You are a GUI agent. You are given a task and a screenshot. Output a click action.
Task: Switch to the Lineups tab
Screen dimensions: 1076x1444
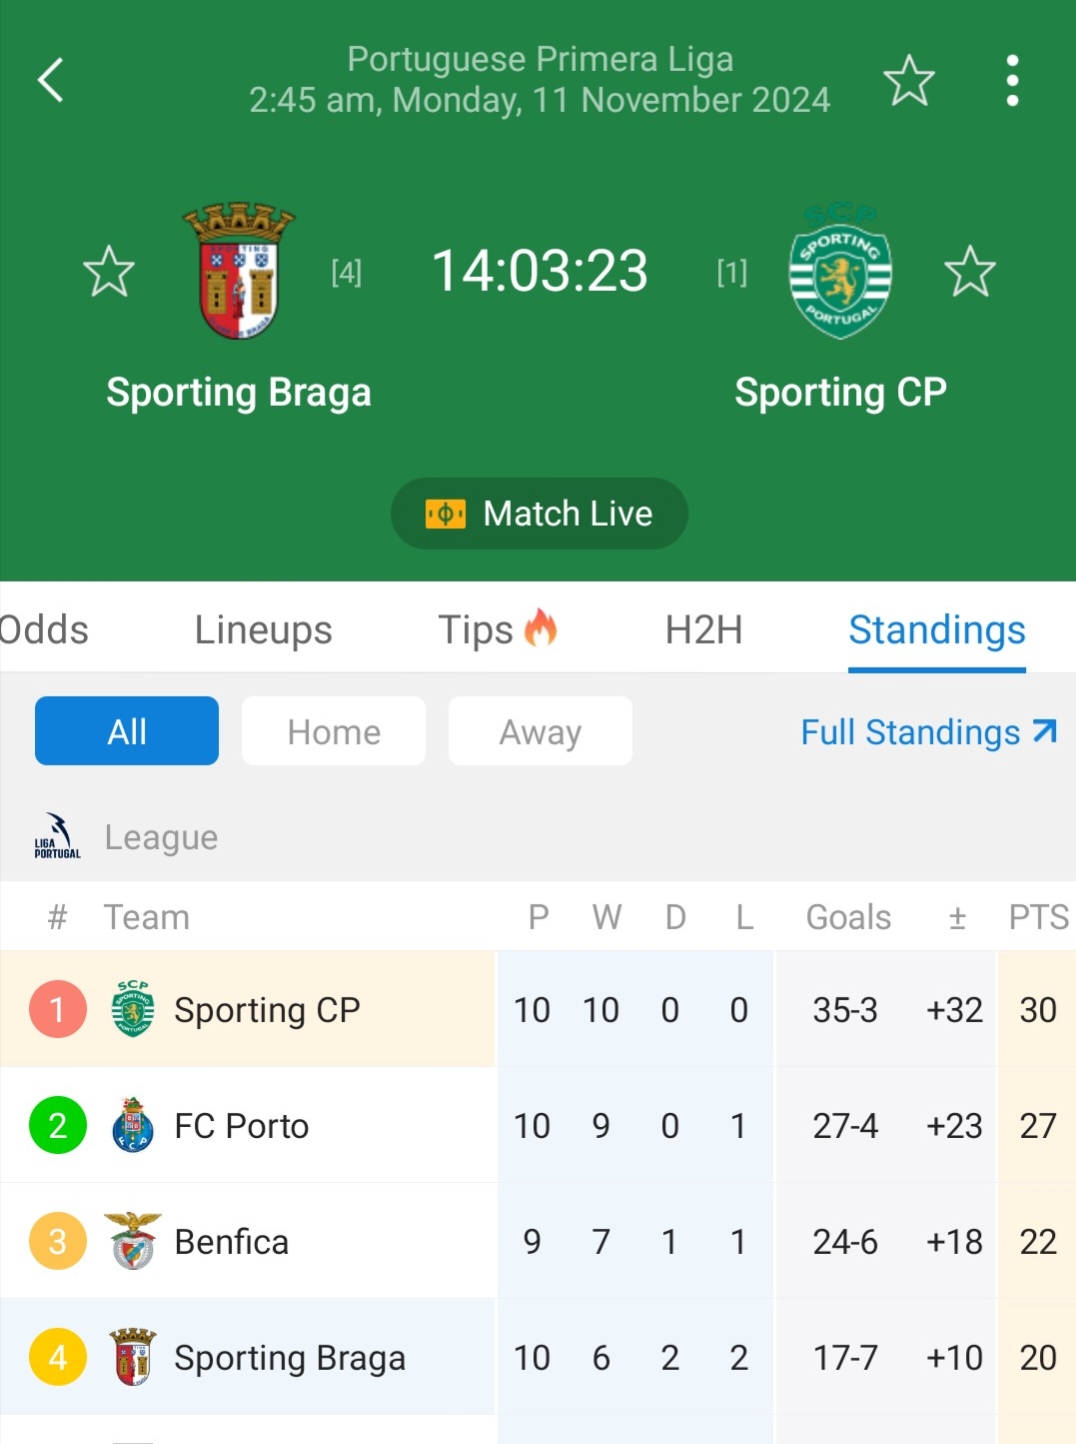click(263, 630)
